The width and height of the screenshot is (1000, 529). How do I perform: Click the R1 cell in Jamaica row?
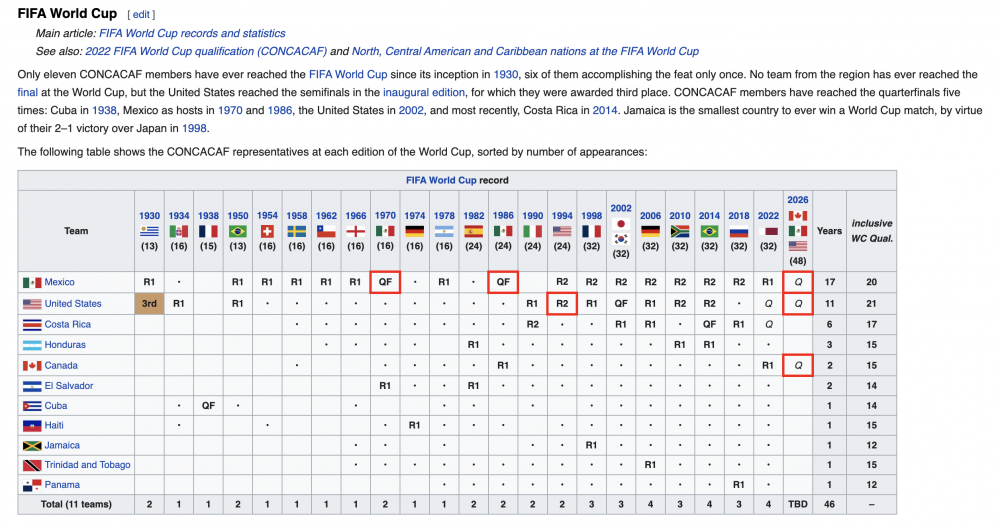(591, 445)
